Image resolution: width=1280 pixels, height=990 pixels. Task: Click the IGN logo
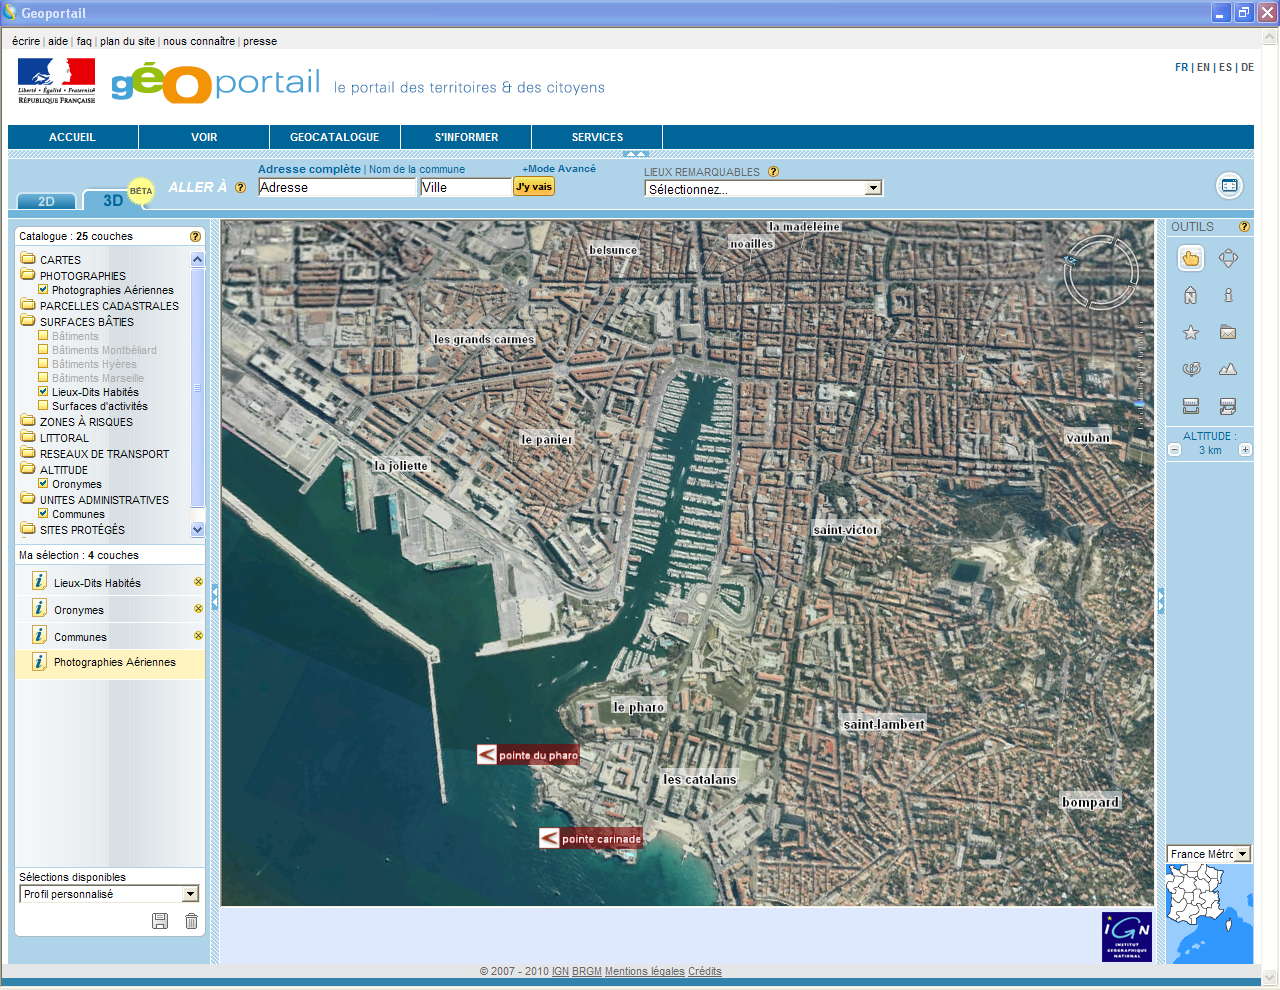pyautogui.click(x=1127, y=937)
